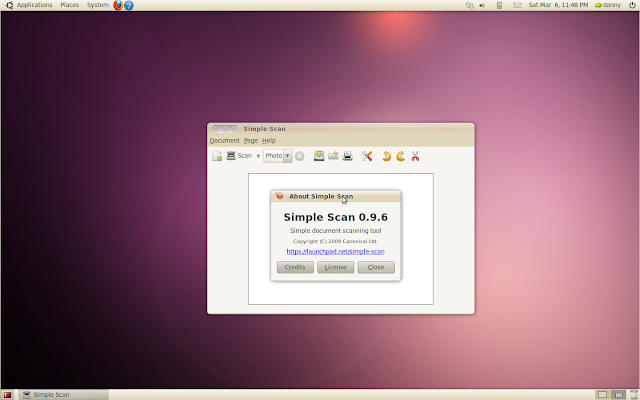640x400 pixels.
Task: Open the Help icon in top panel
Action: point(129,5)
